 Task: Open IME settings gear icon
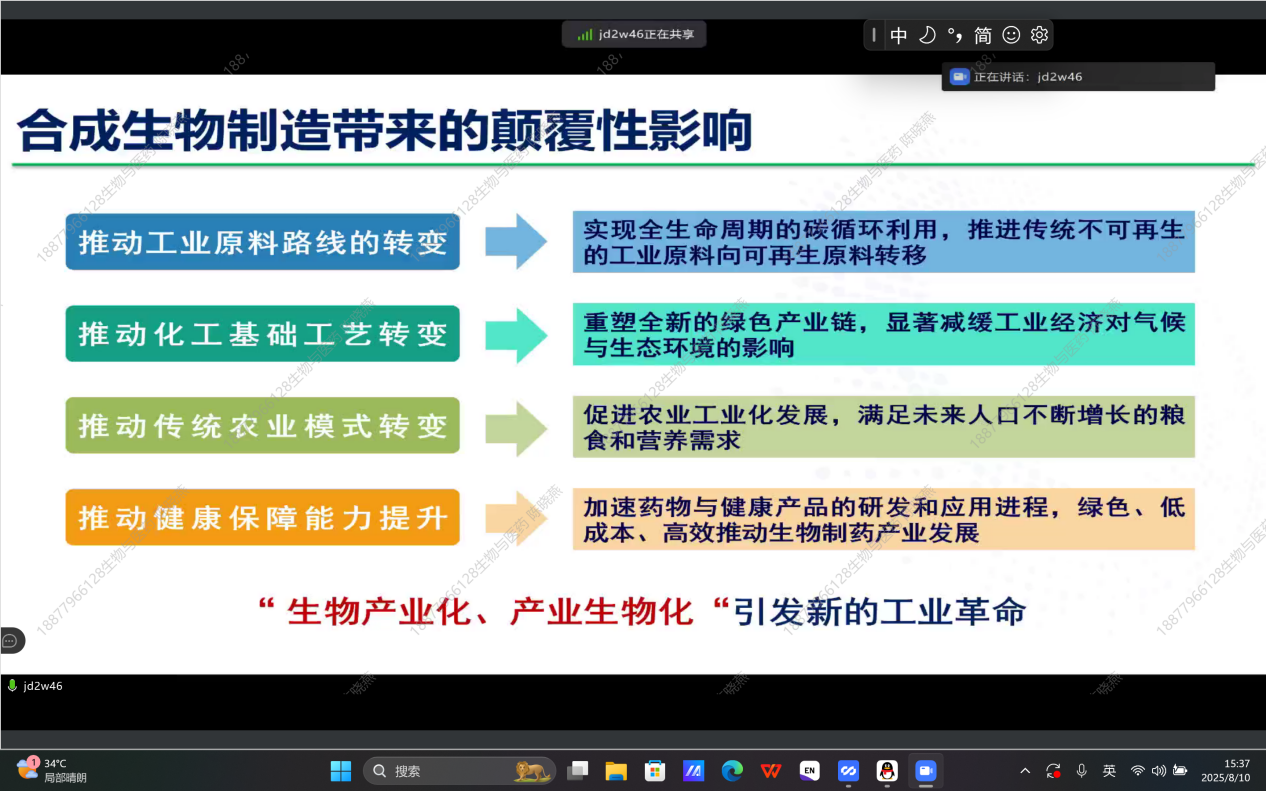[1039, 35]
